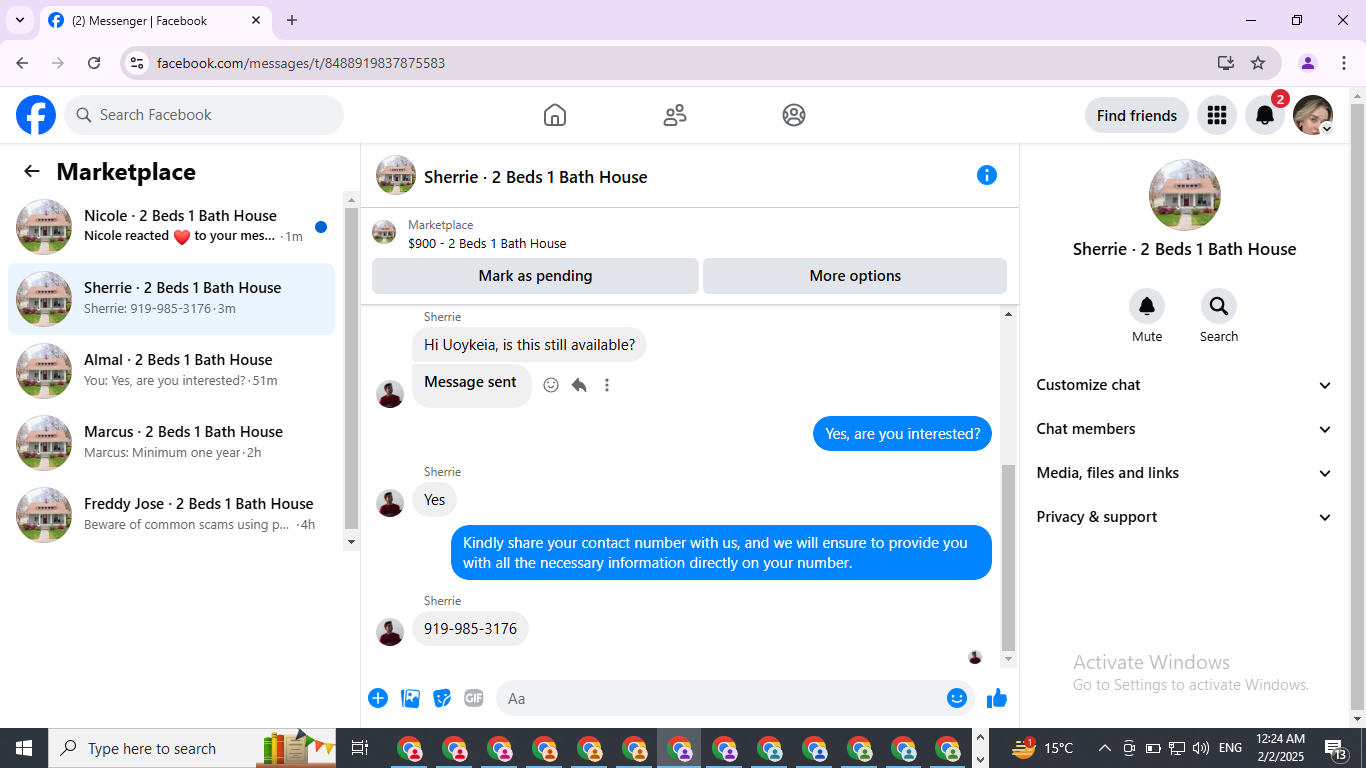This screenshot has height=768, width=1366.
Task: Click the conversation list scrollbar
Action: coord(351,370)
